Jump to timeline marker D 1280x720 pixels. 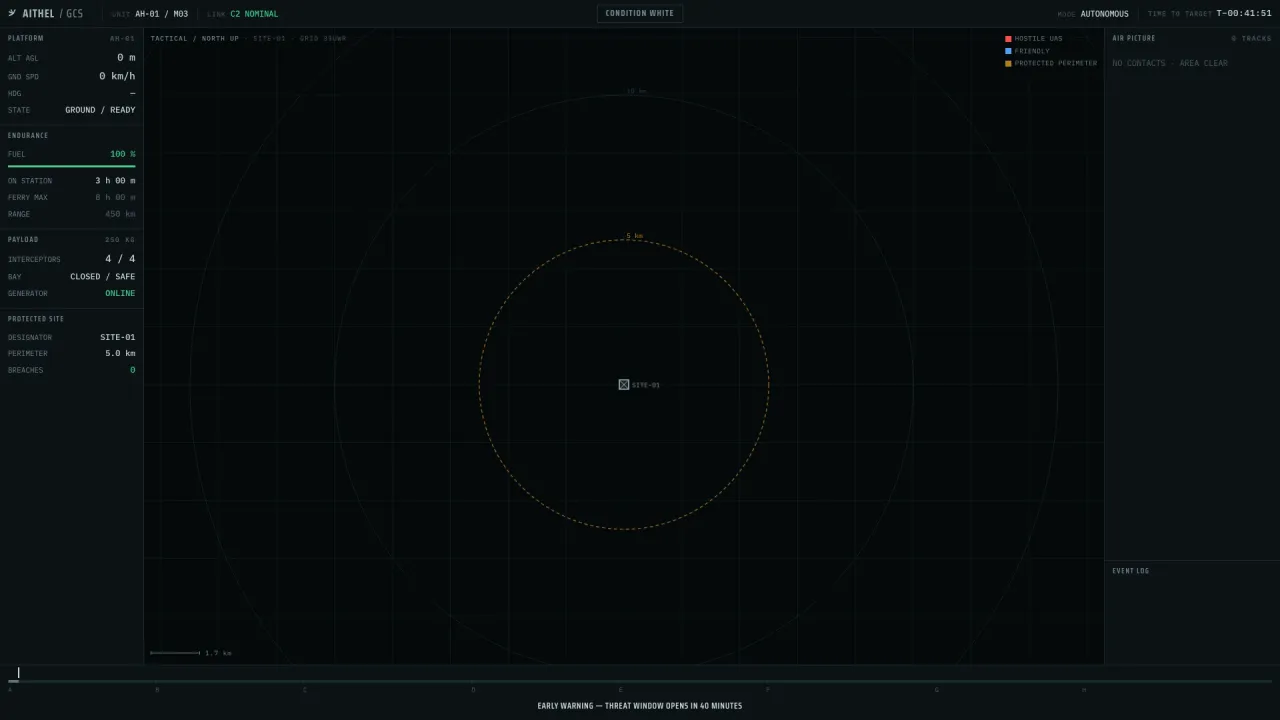tap(473, 689)
